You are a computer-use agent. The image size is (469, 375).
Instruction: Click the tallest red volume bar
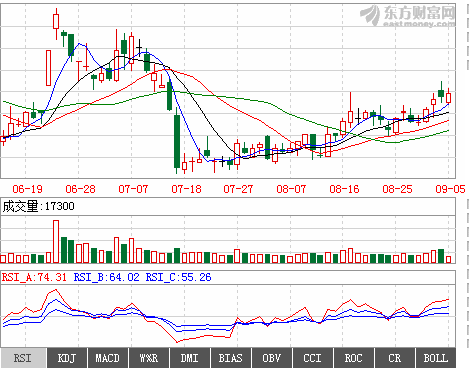56,242
